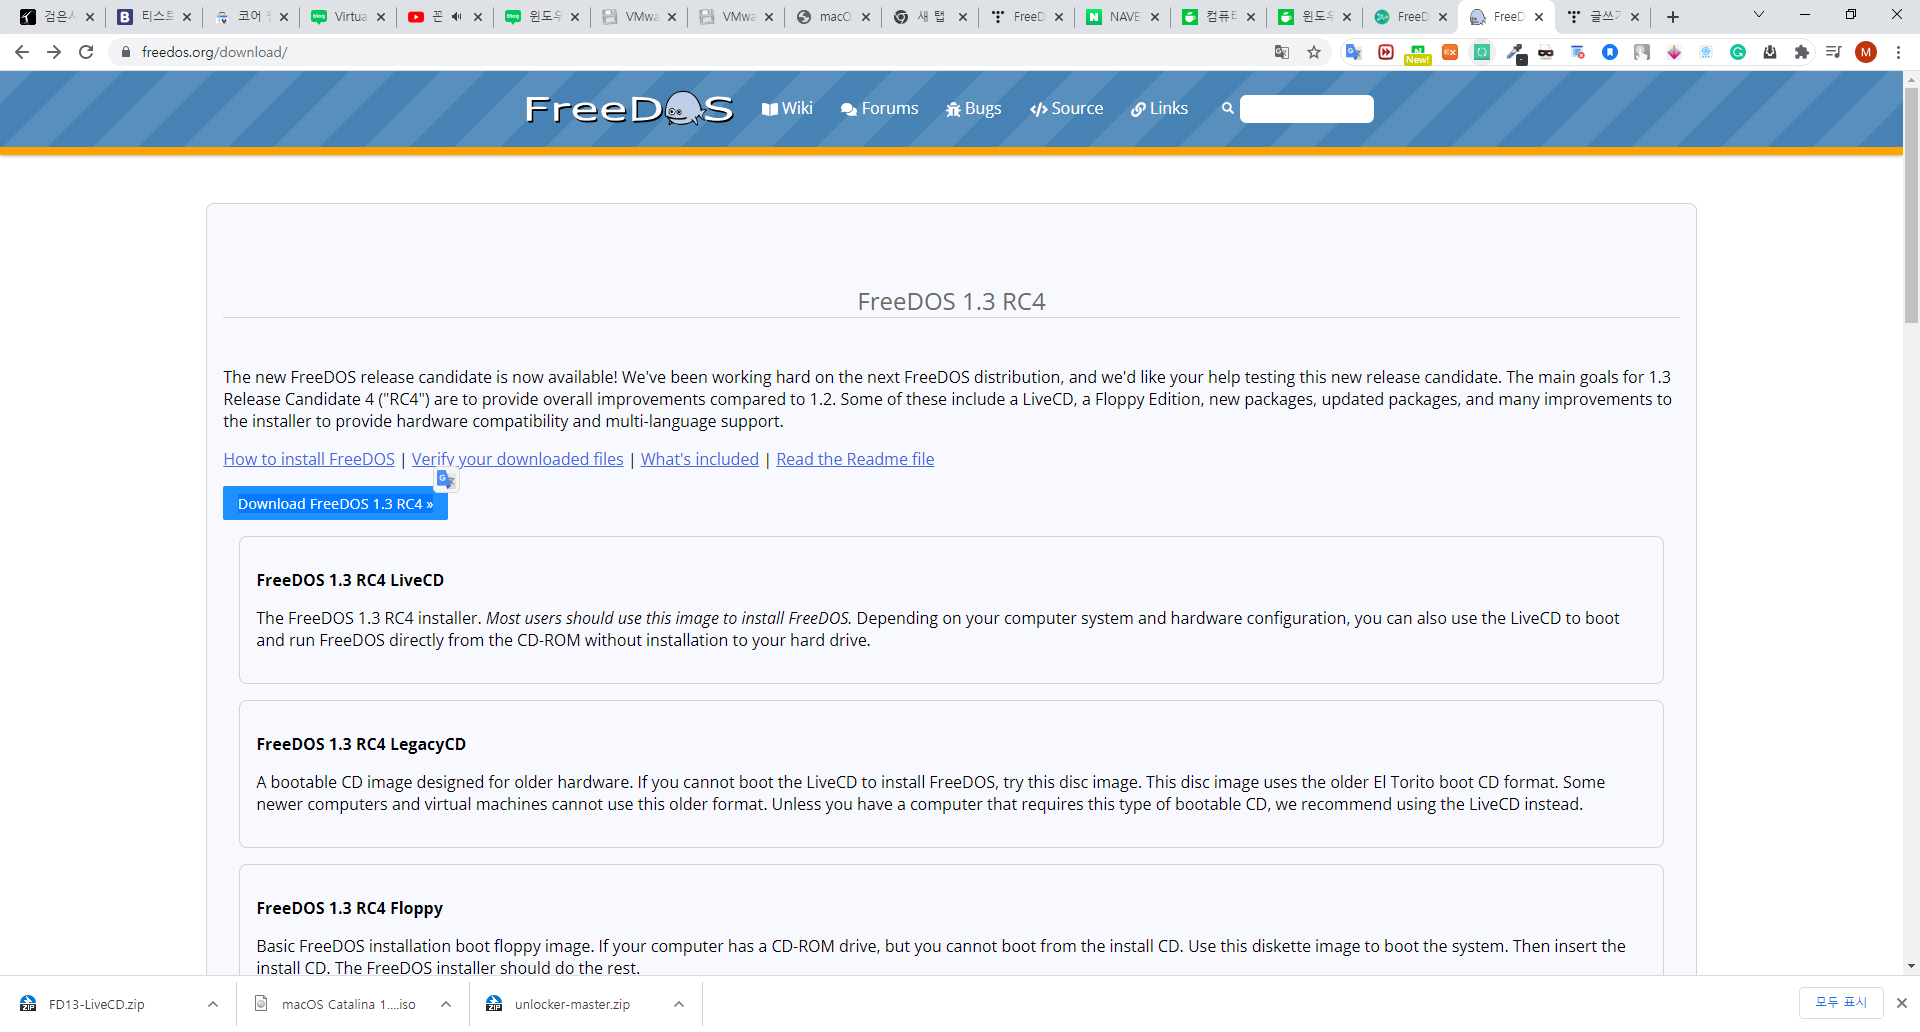Viewport: 1920px width, 1032px height.
Task: Click the FreeDOS logo
Action: 629,108
